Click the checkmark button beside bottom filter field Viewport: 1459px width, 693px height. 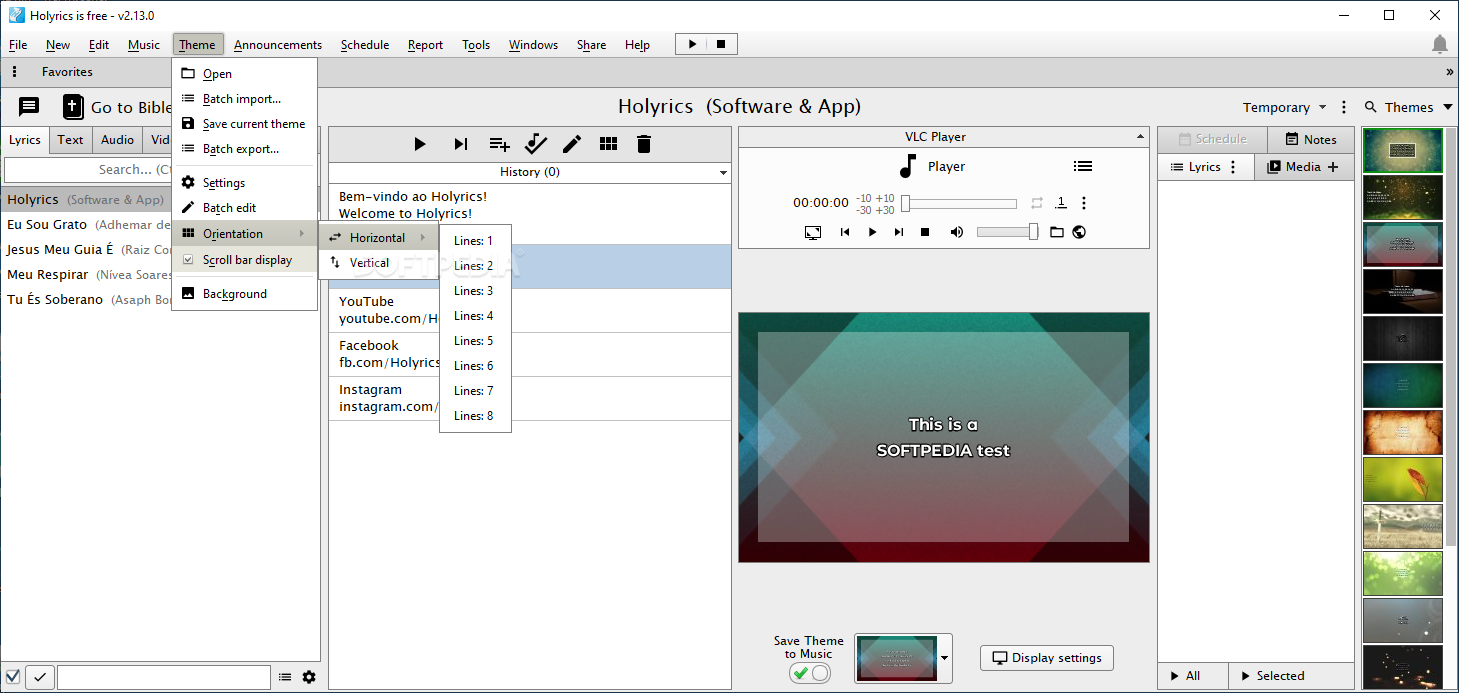click(40, 677)
